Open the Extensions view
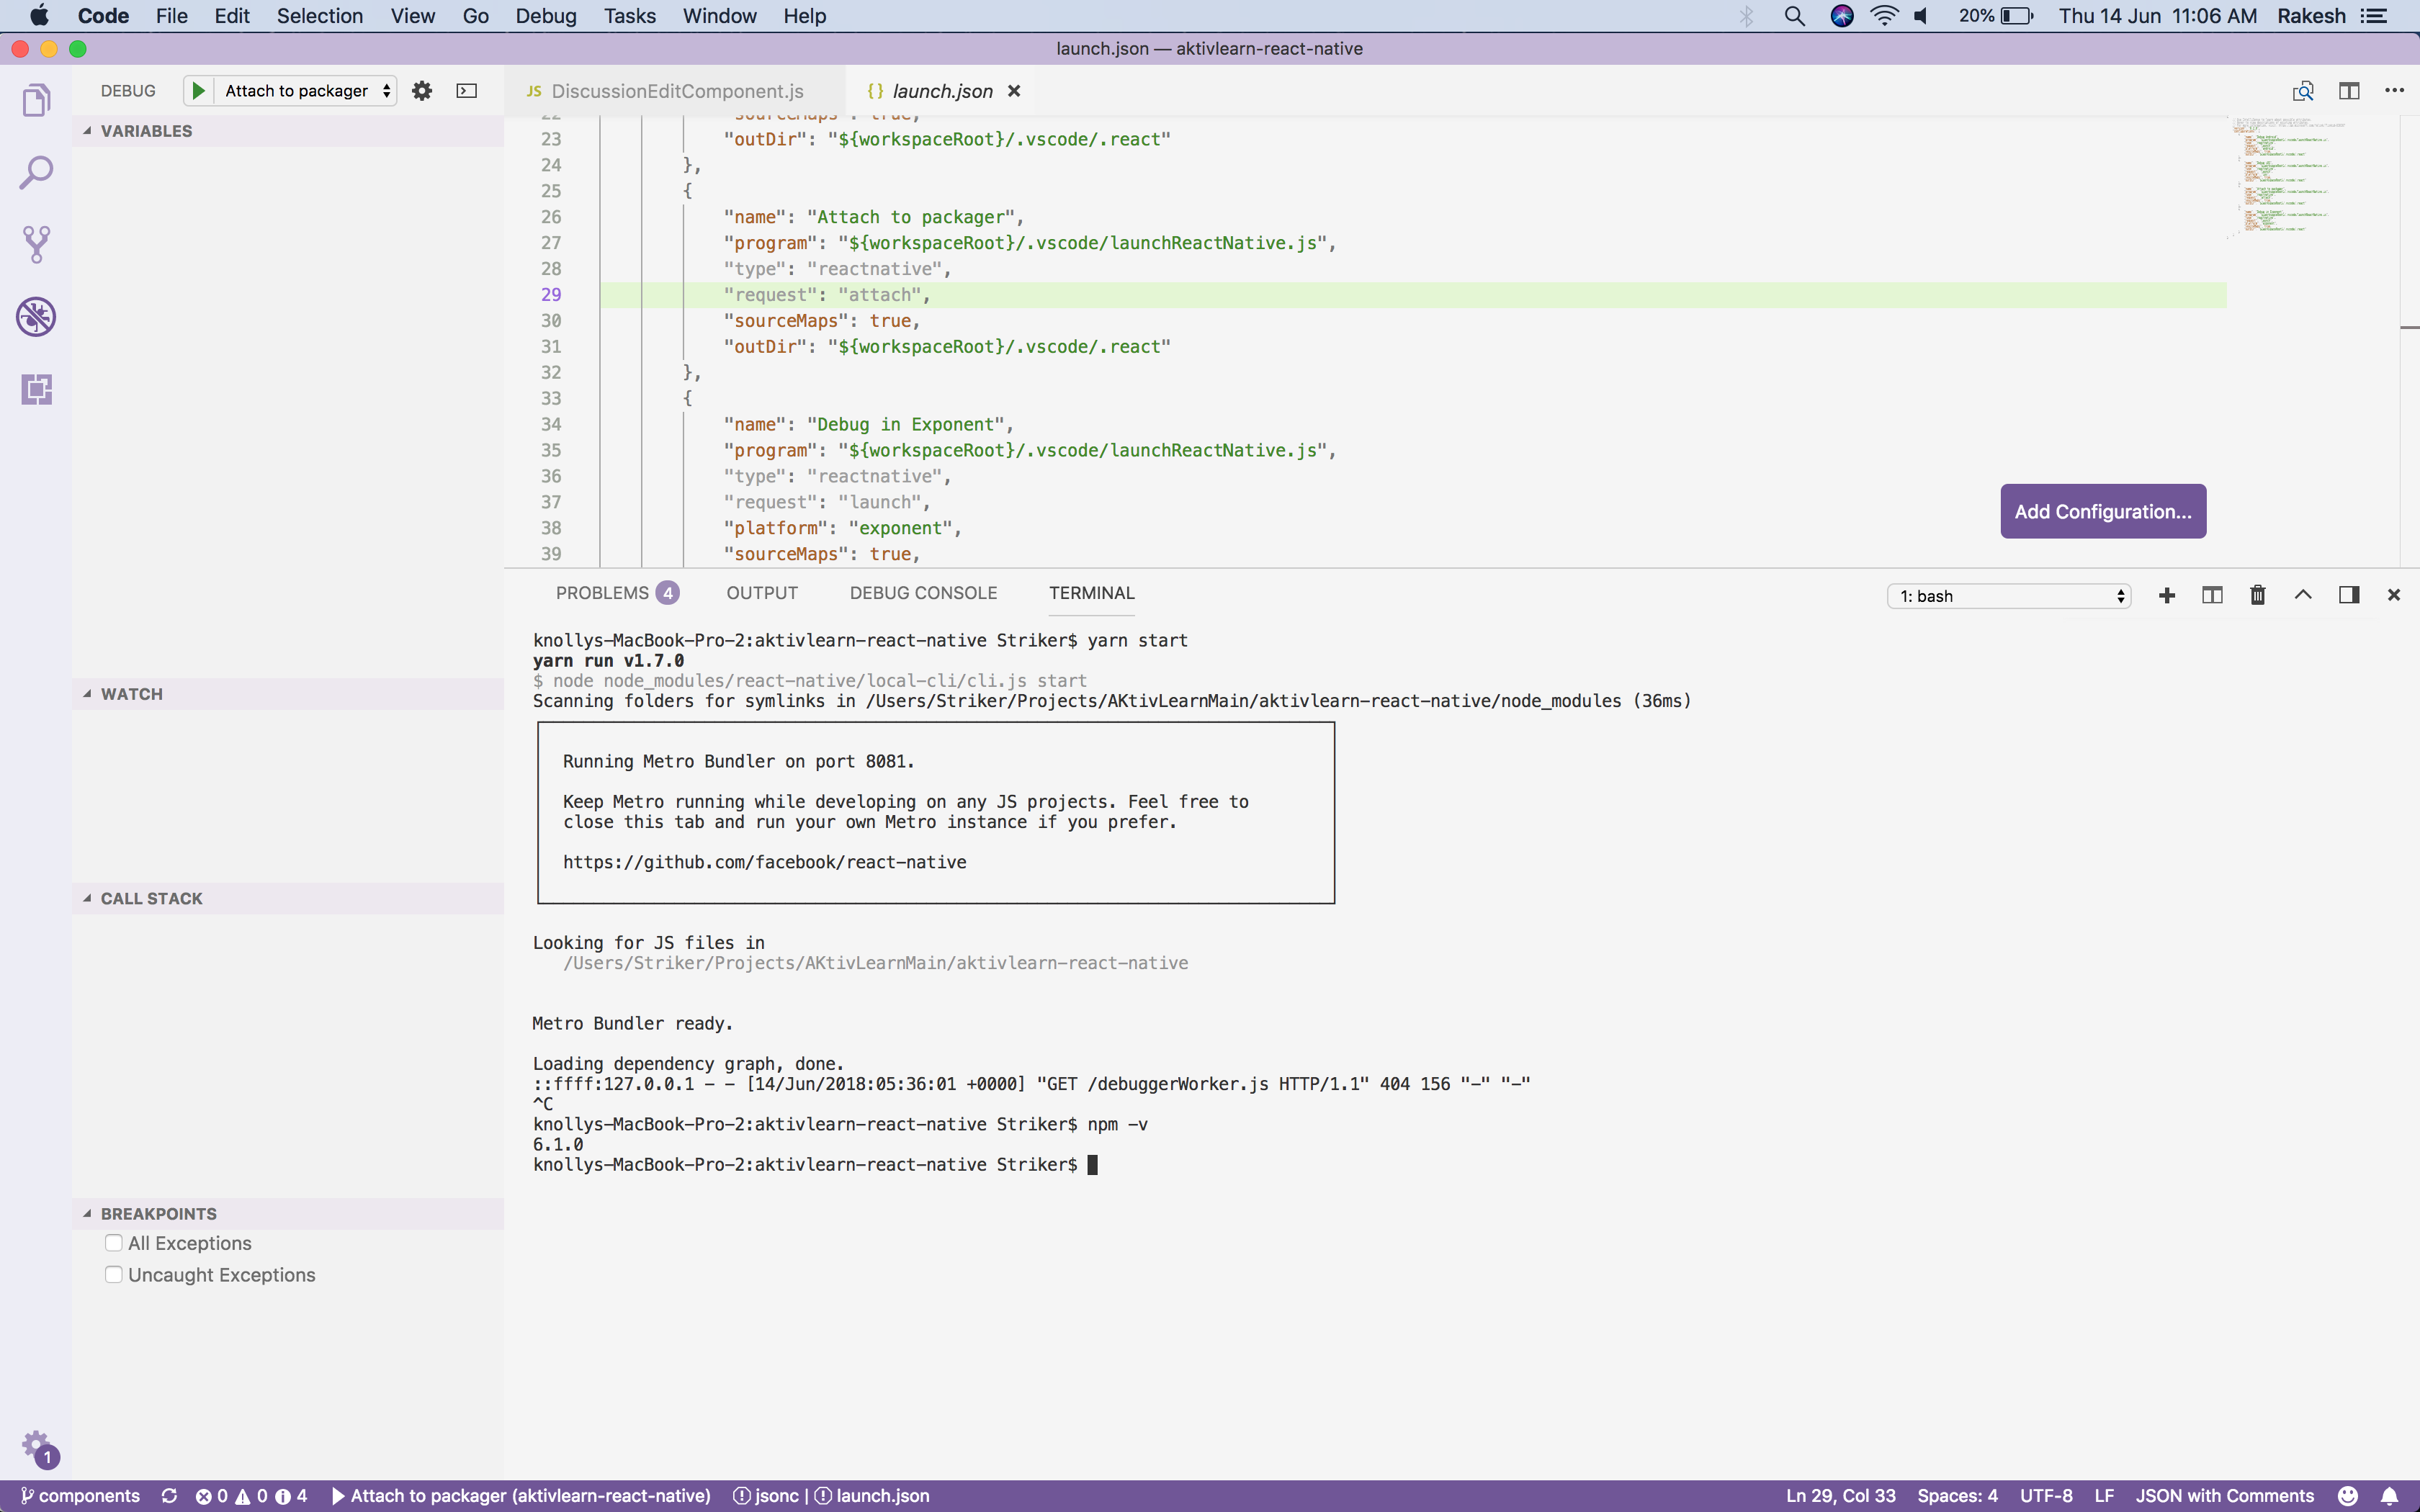Screen dimensions: 2420x1512 coord(36,389)
